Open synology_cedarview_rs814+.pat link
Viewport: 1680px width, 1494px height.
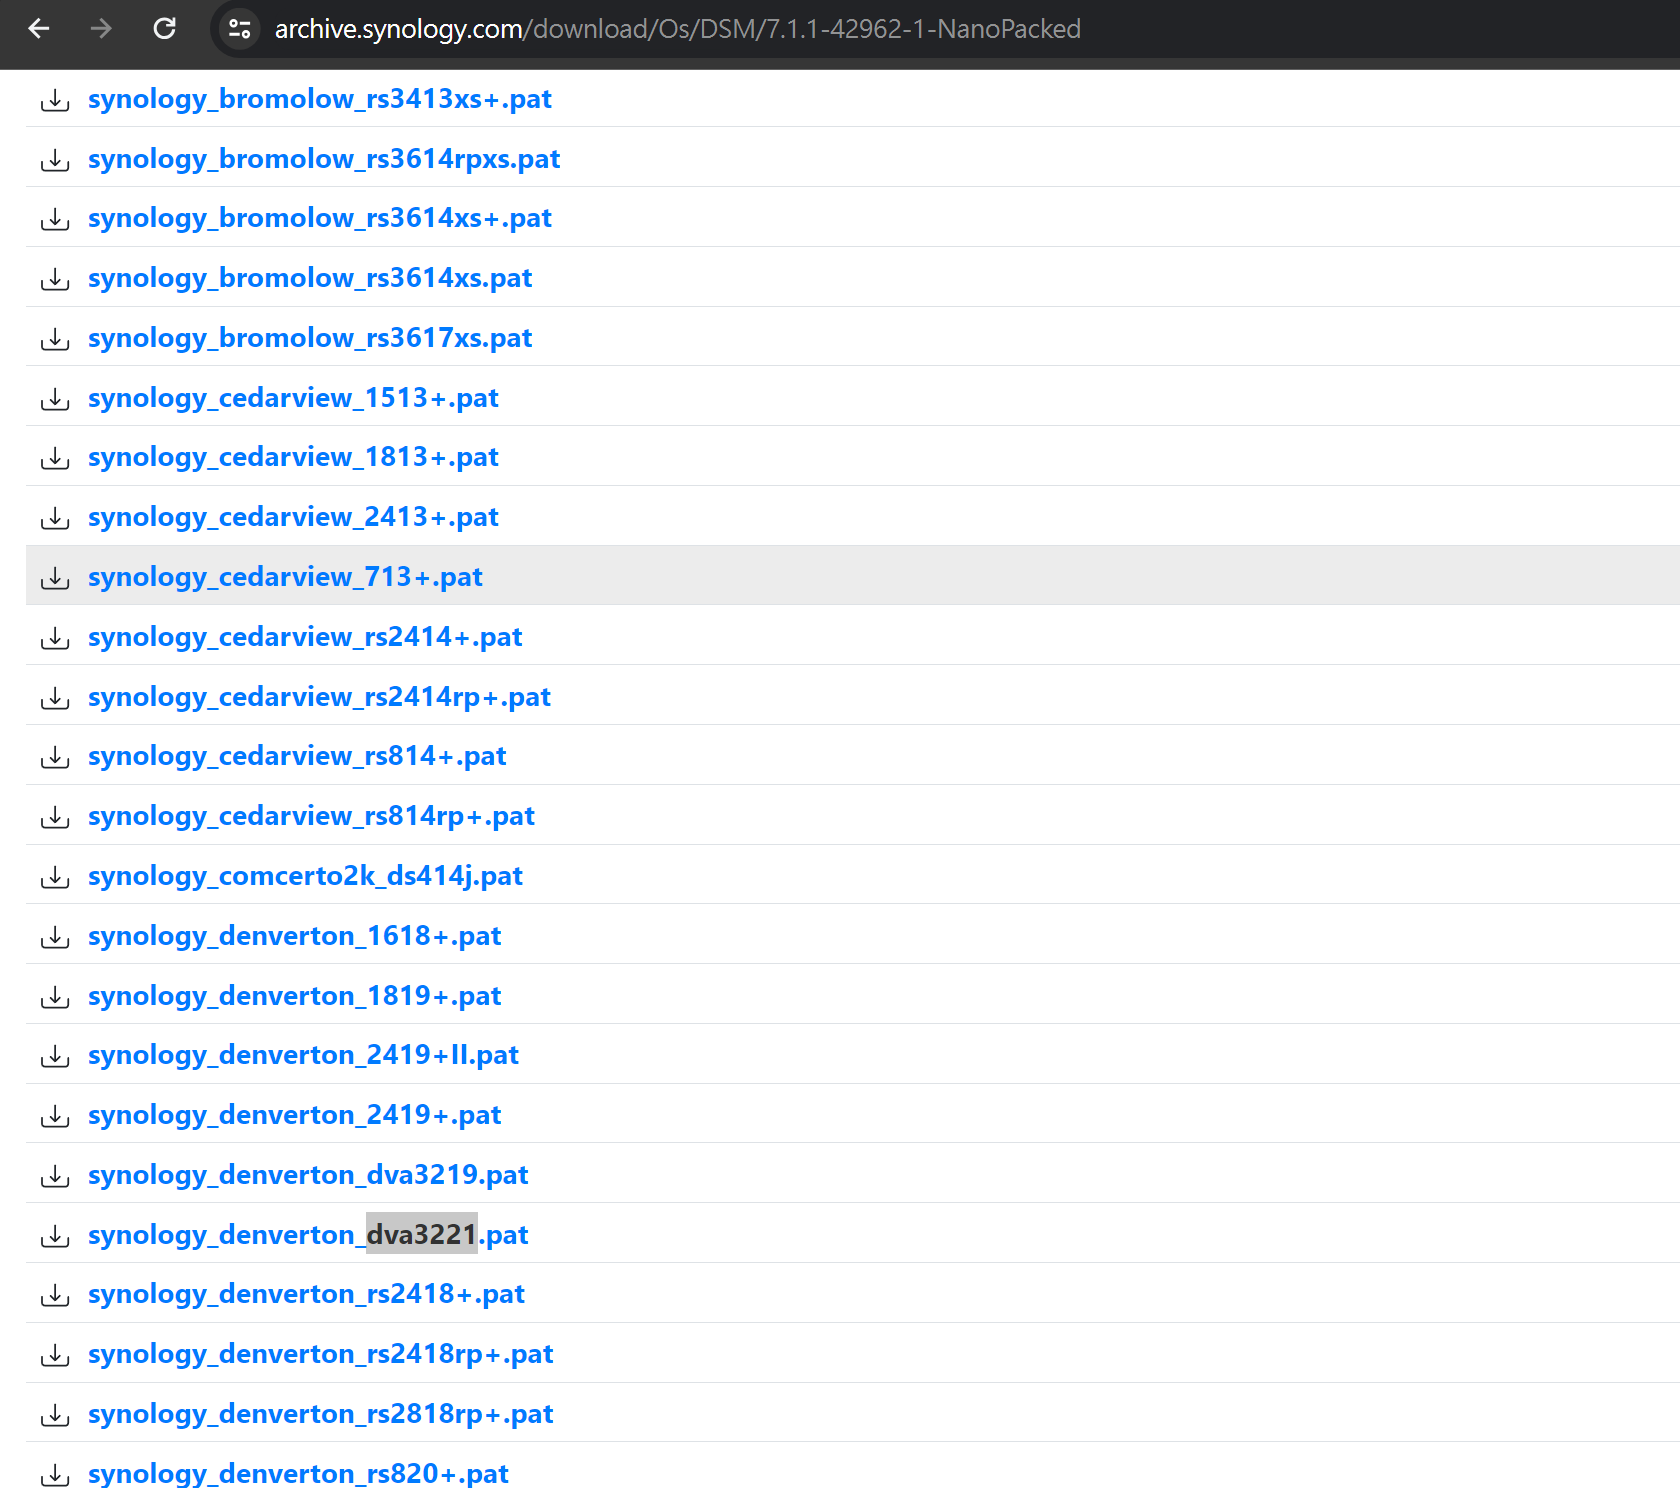click(x=297, y=756)
